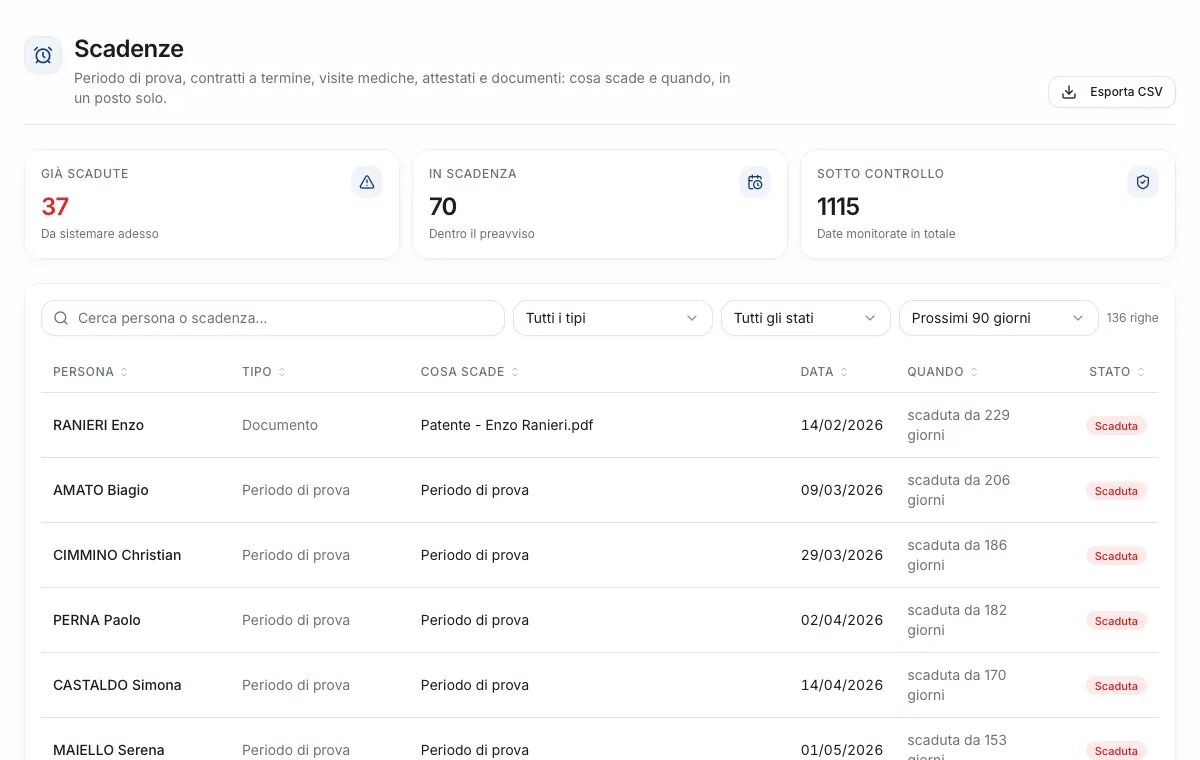The image size is (1200, 760).
Task: Click the magnifier icon in the search field
Action: coord(61,318)
